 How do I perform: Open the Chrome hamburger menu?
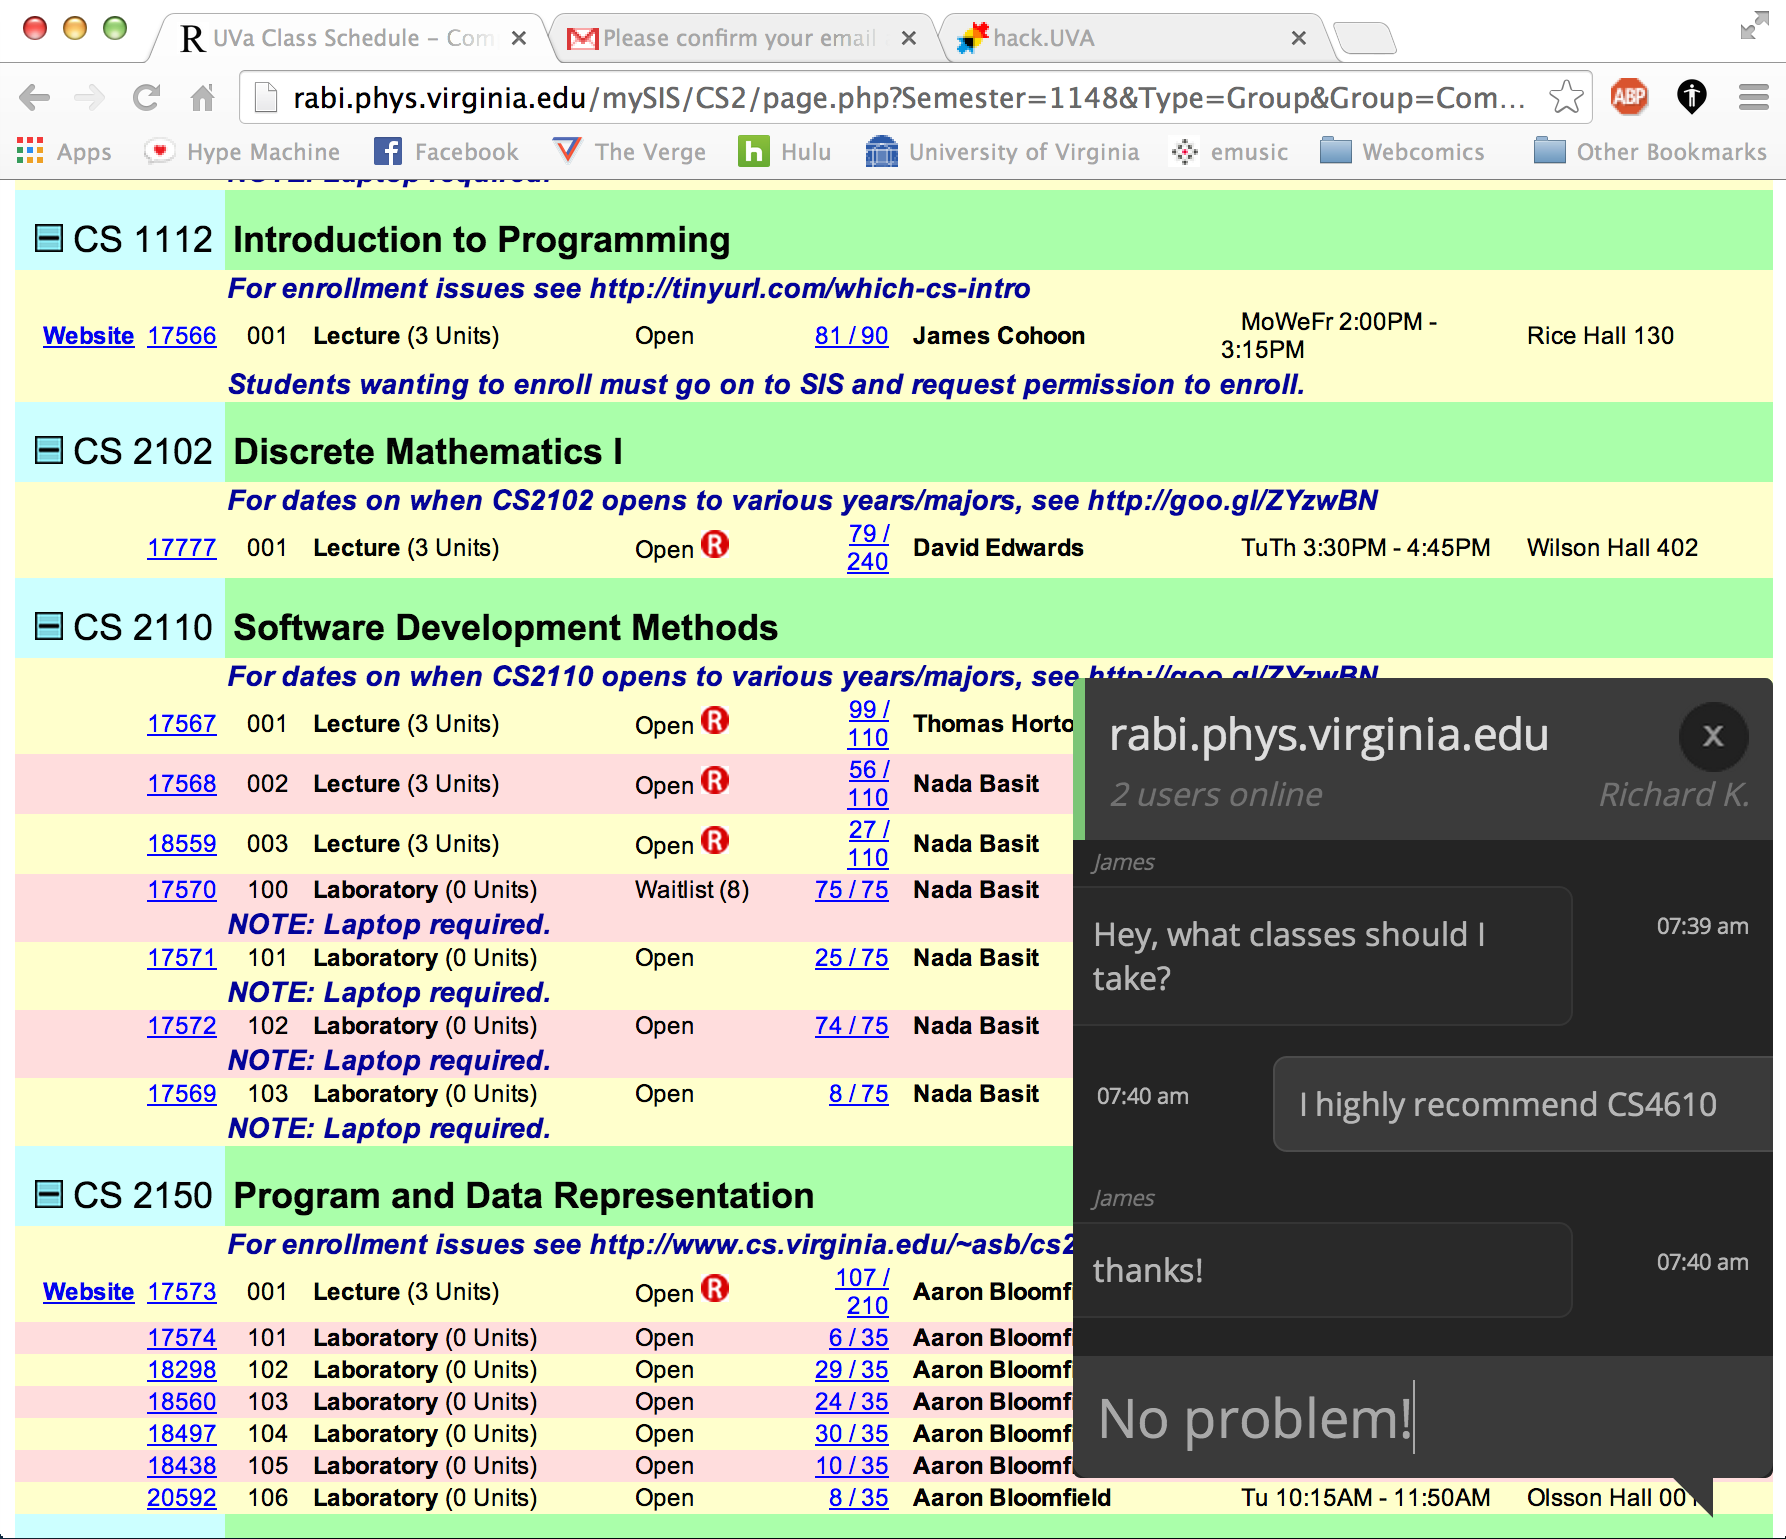pos(1754,97)
